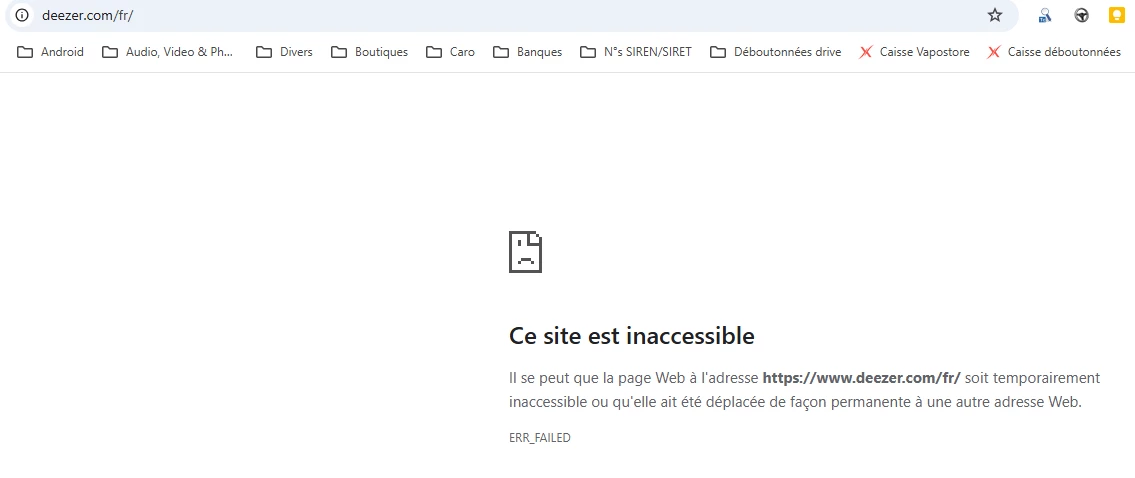
Task: Click the ERR_FAILED error code
Action: tap(540, 437)
